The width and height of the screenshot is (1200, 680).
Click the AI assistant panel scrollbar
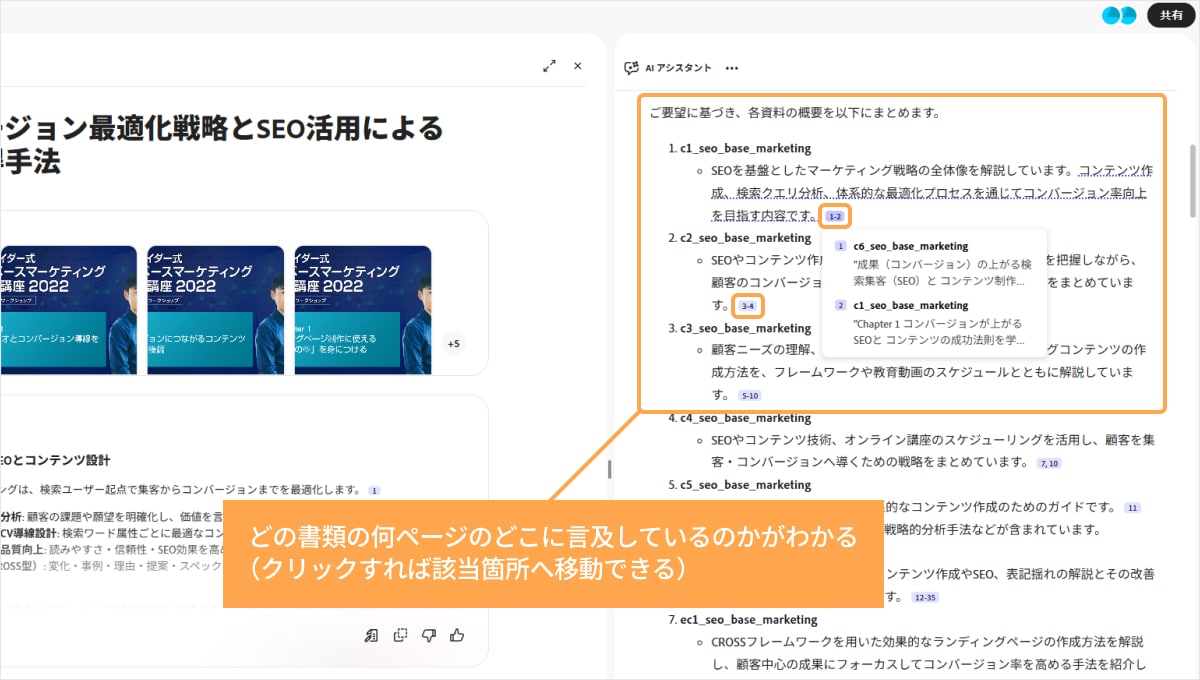[x=1192, y=180]
